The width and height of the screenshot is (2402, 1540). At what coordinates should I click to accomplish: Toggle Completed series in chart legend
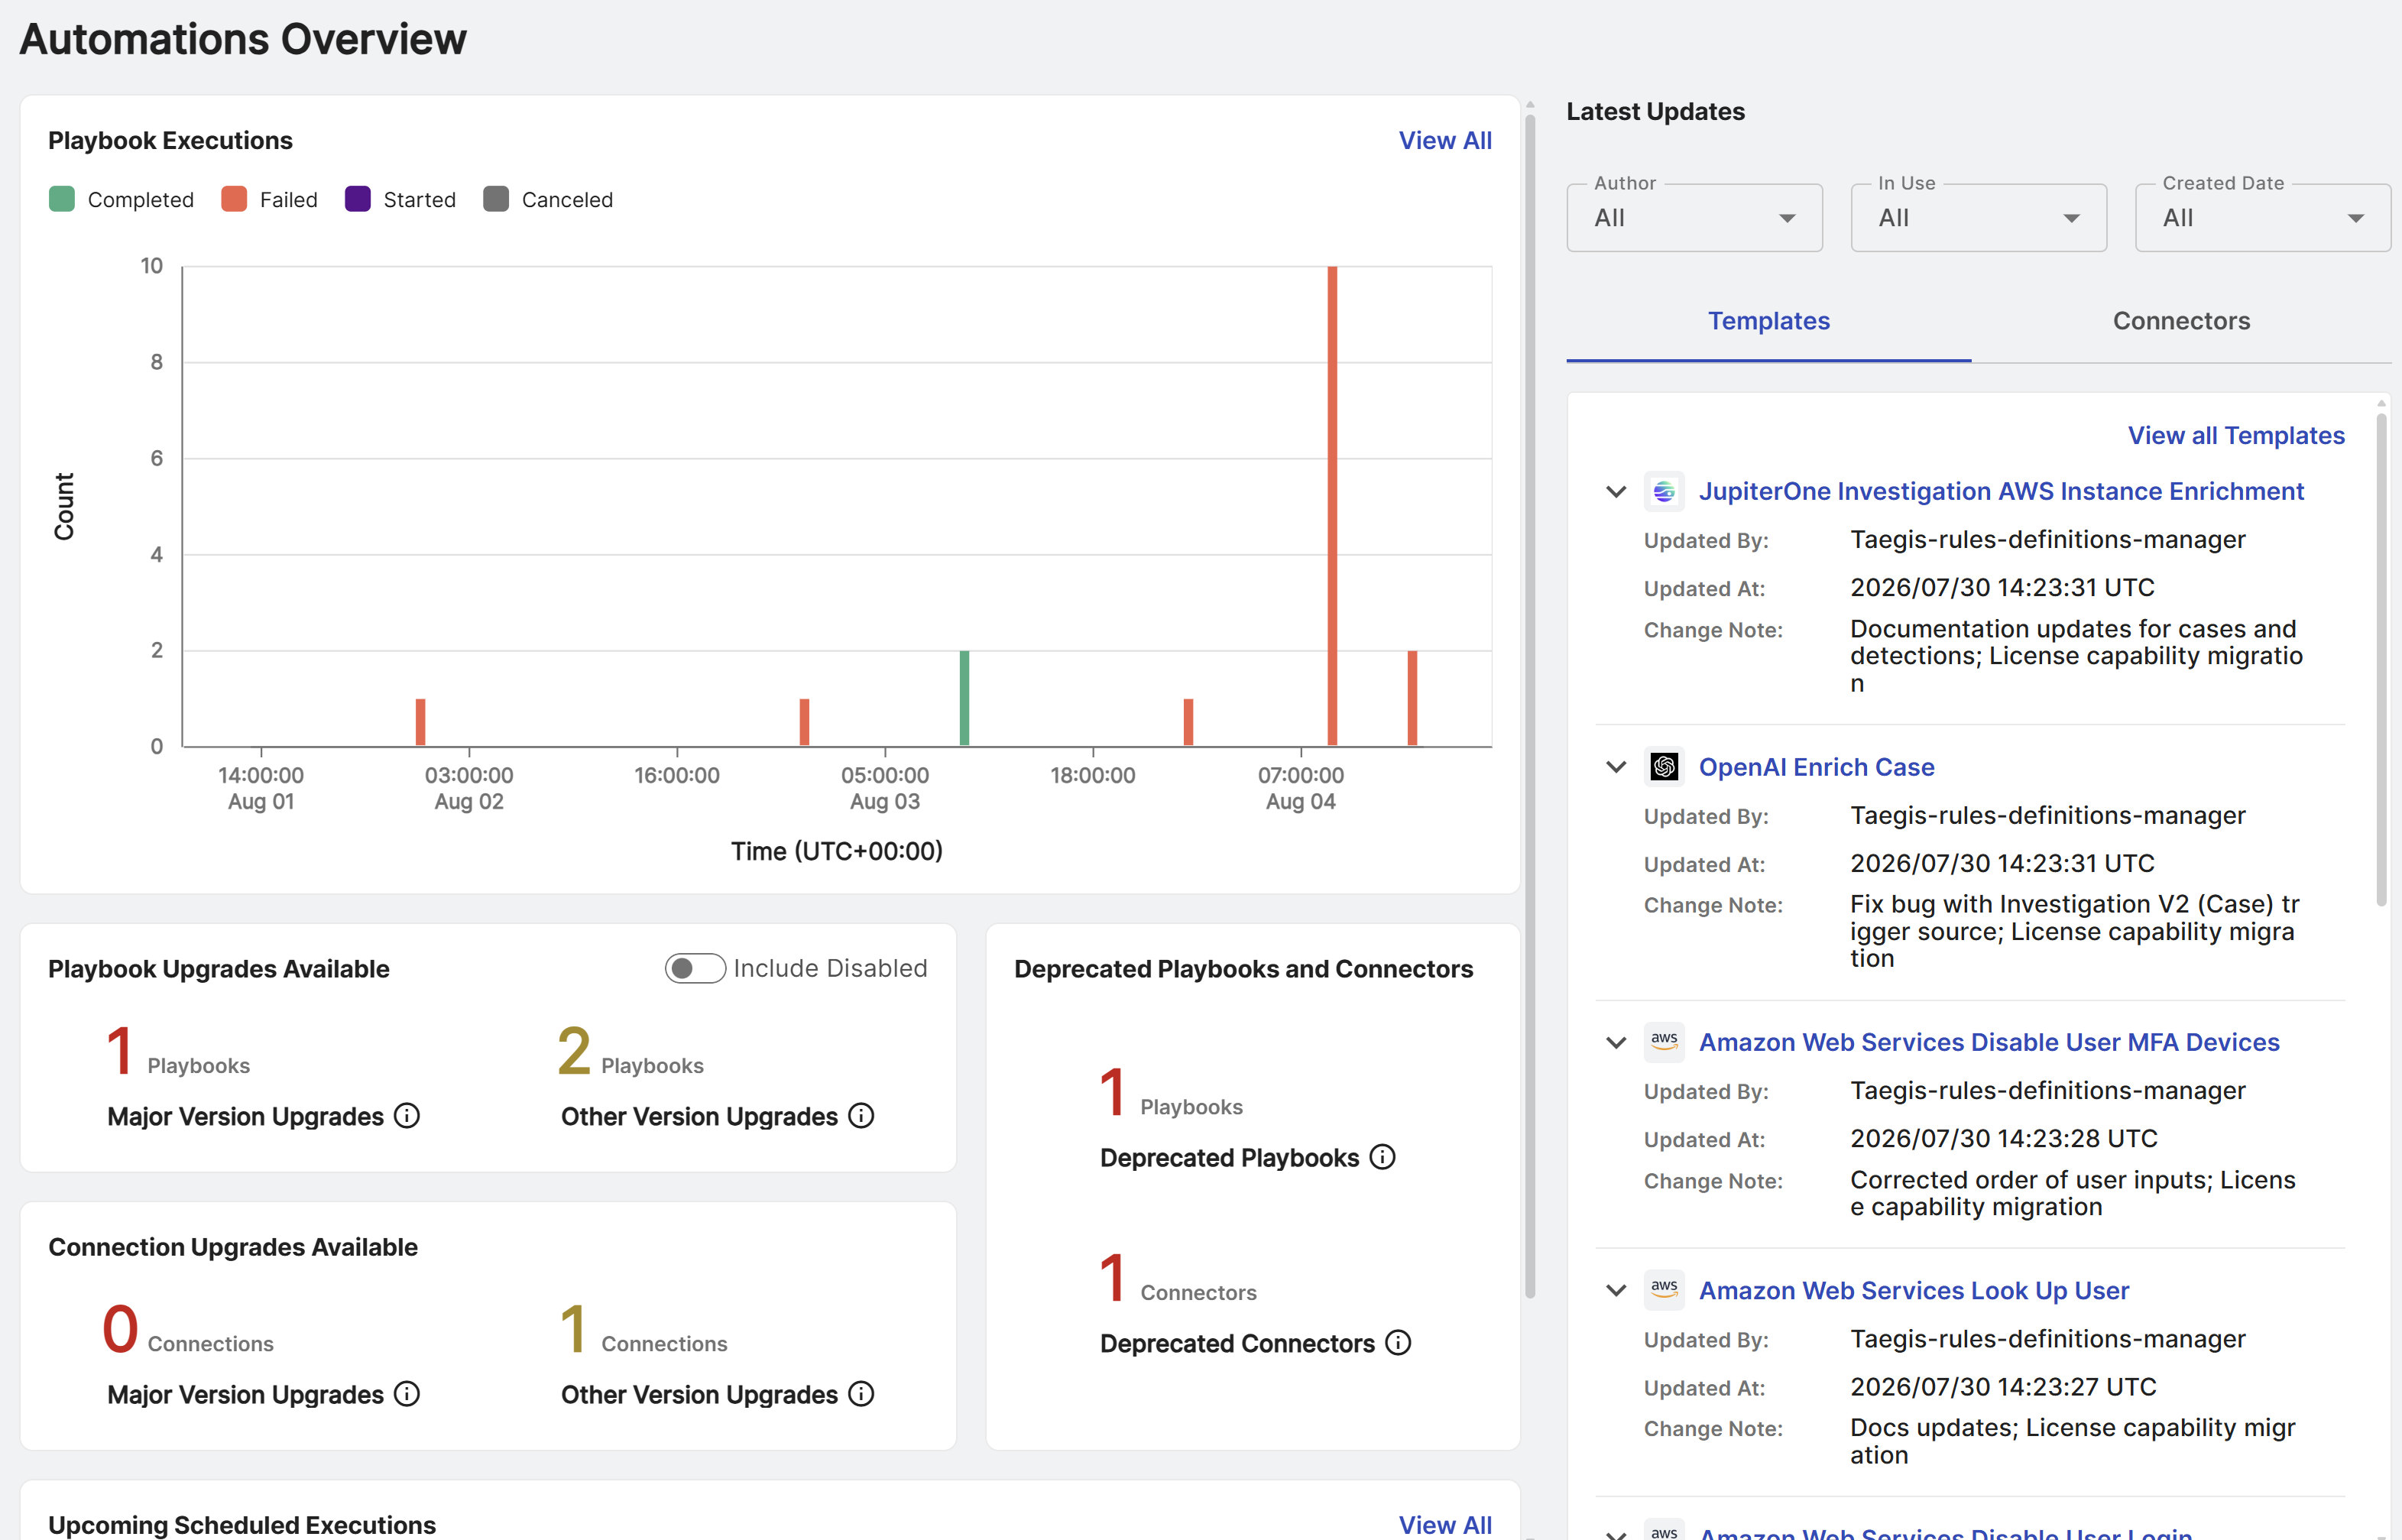pyautogui.click(x=121, y=199)
